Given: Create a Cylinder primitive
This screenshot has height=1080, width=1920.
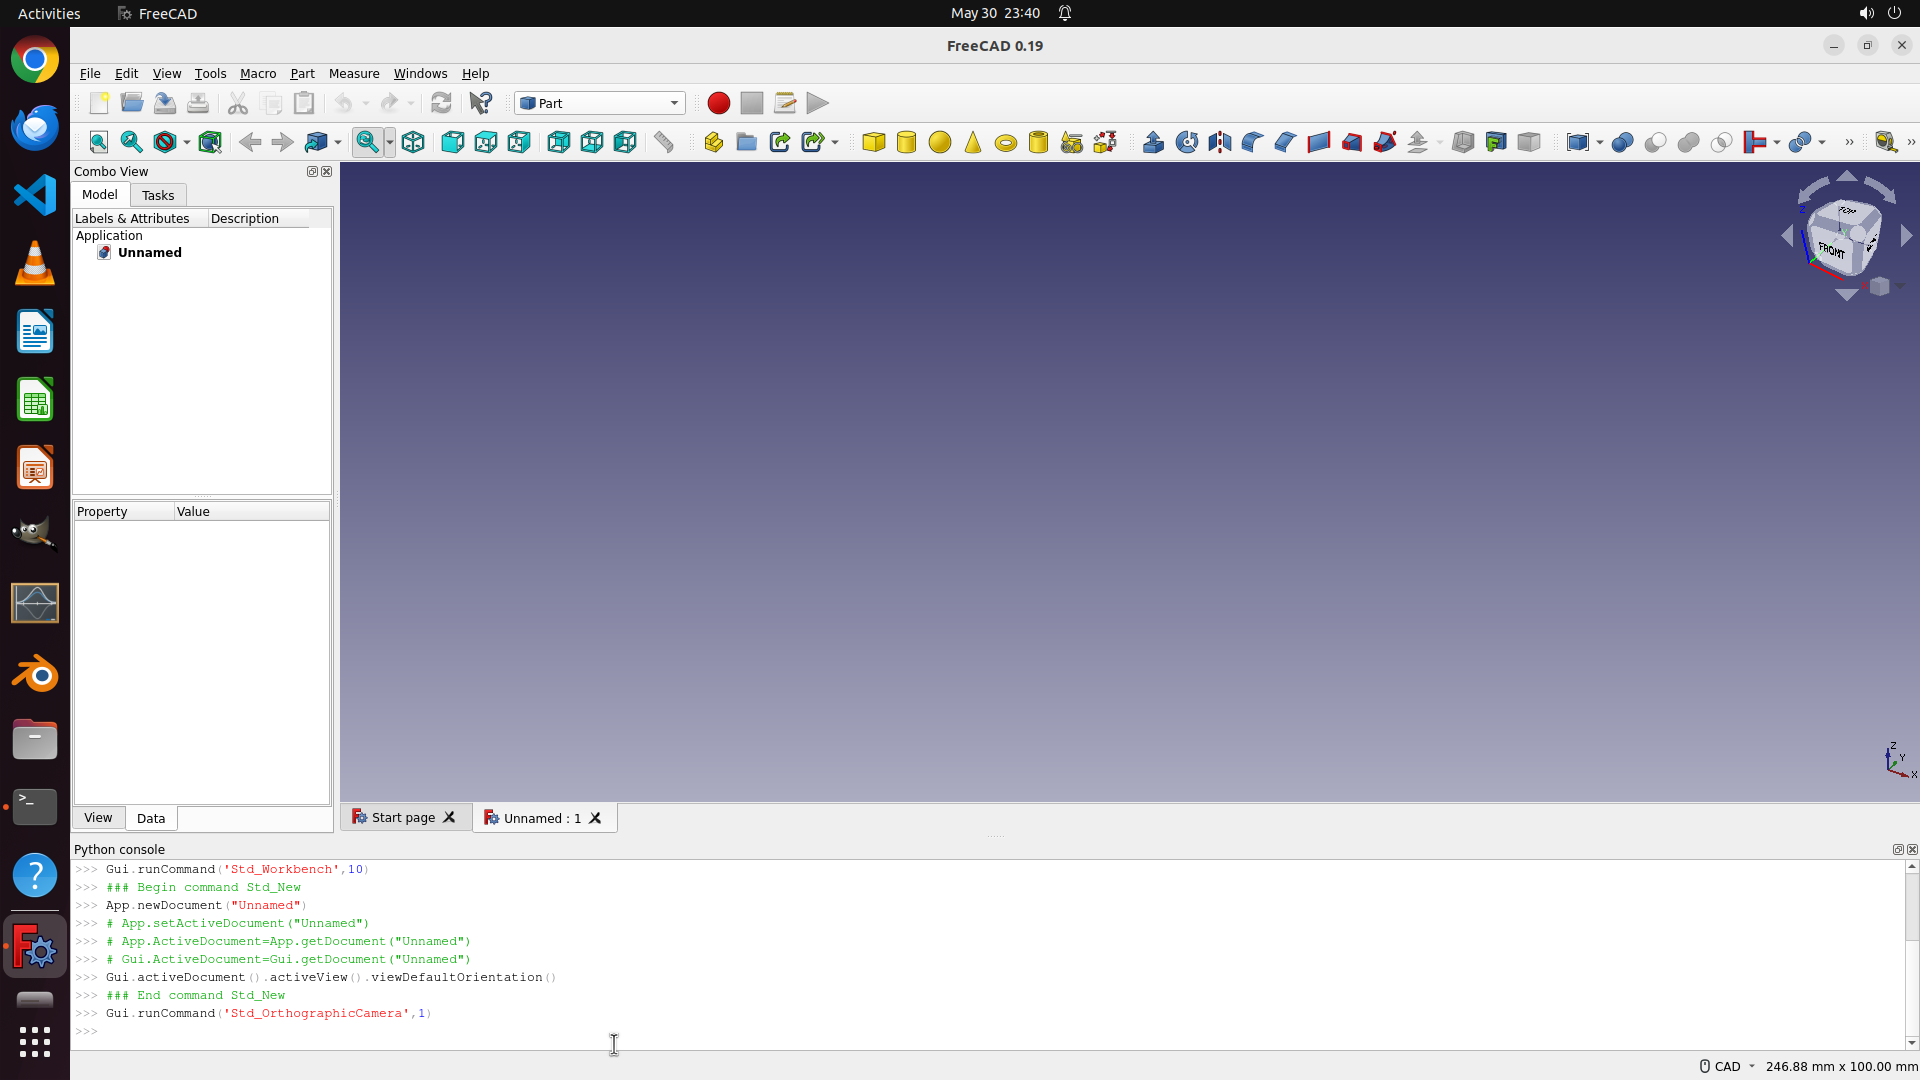Looking at the screenshot, I should click(x=906, y=142).
